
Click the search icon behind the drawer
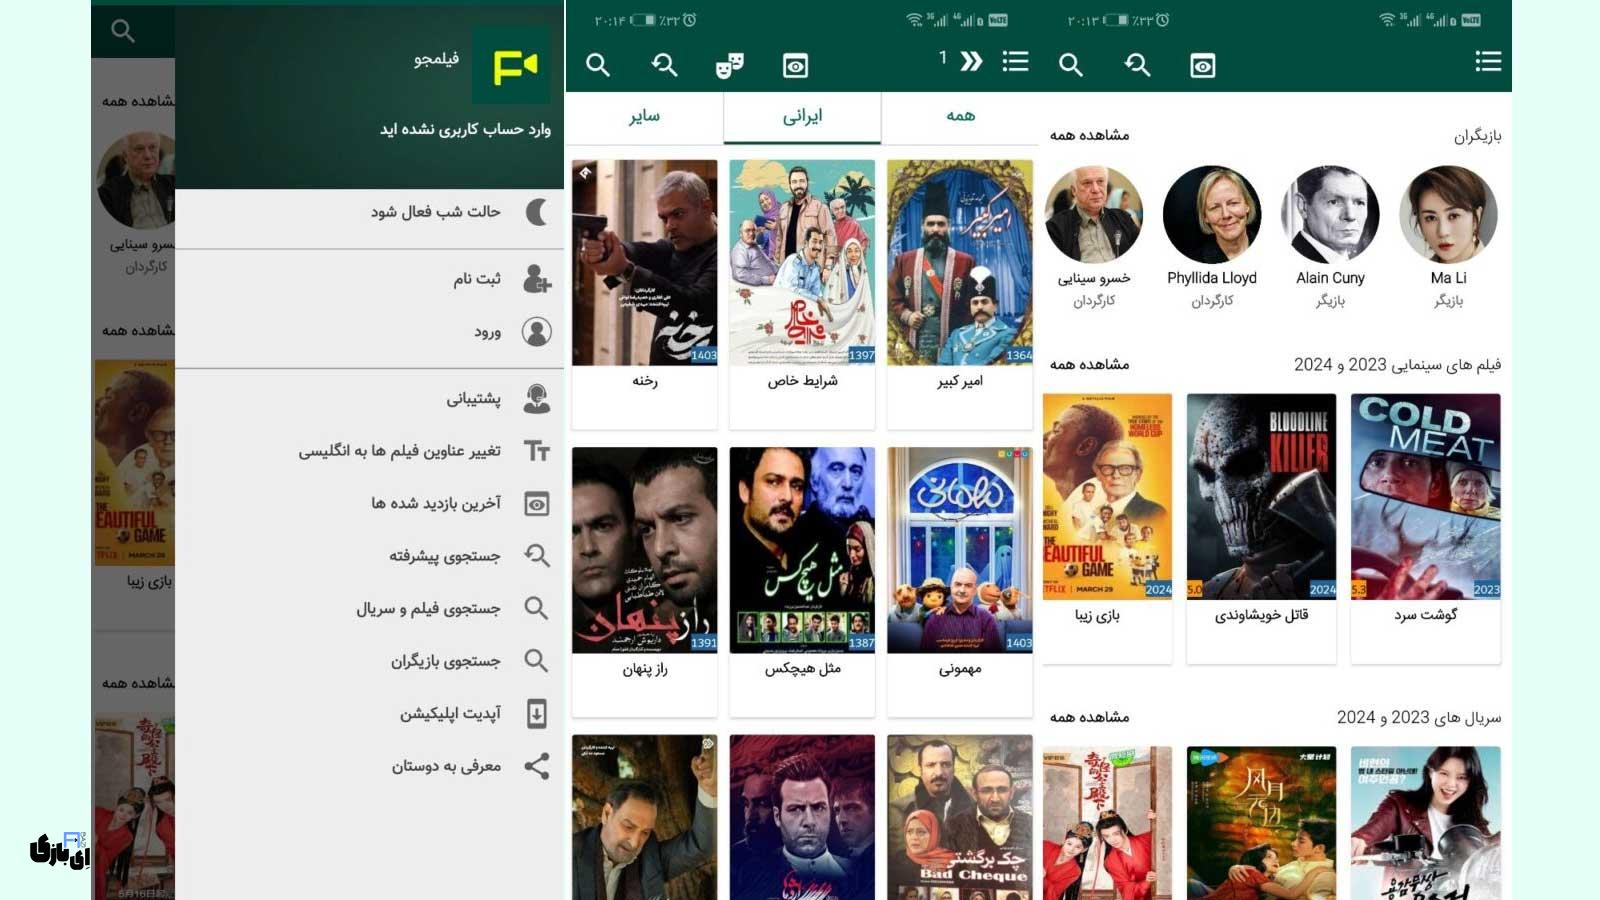[x=123, y=31]
